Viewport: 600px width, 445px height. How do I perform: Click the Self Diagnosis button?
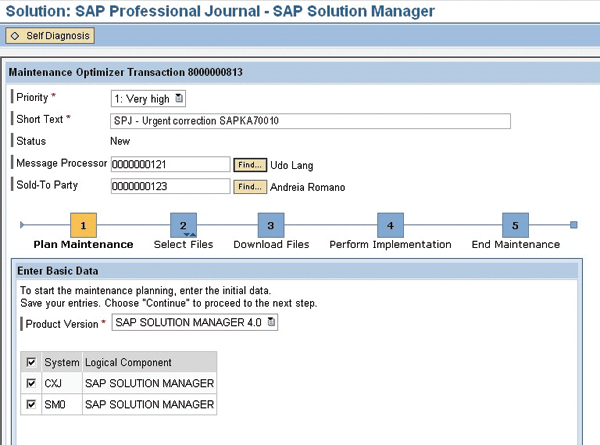(50, 36)
